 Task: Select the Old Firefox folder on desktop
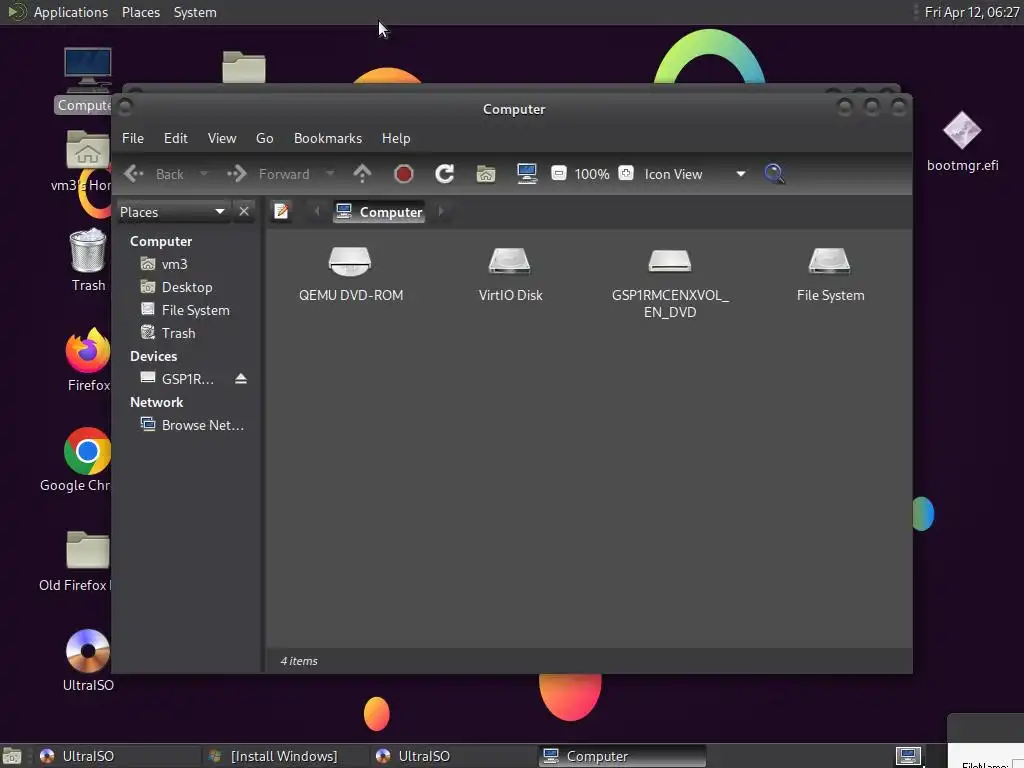pyautogui.click(x=76, y=560)
